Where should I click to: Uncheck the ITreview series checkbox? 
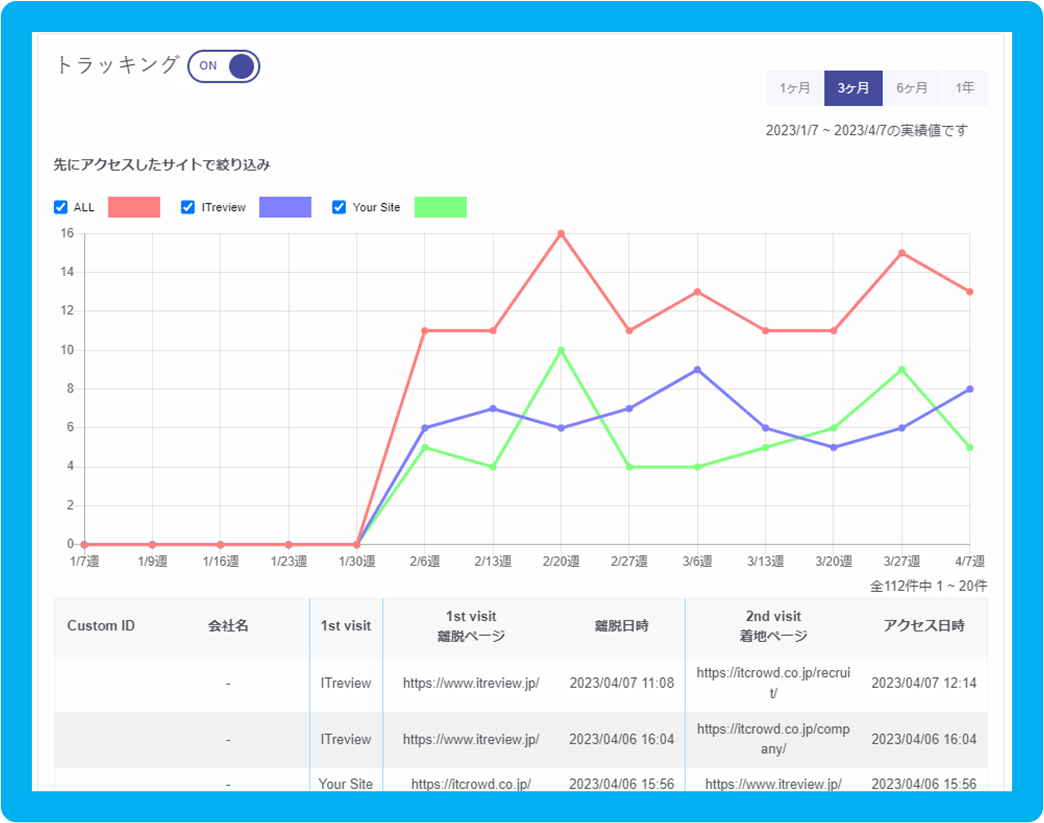click(x=188, y=207)
